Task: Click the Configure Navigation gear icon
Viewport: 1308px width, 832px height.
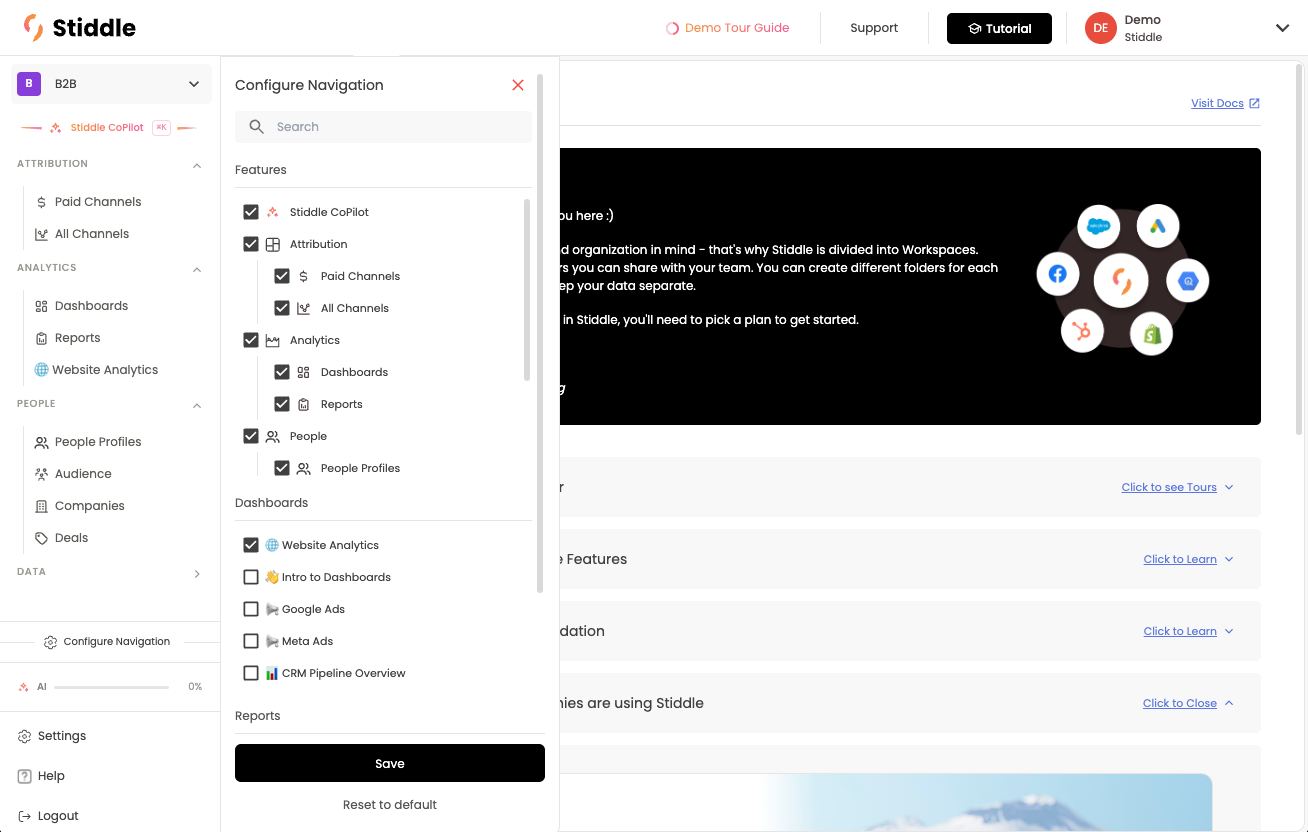Action: tap(50, 642)
